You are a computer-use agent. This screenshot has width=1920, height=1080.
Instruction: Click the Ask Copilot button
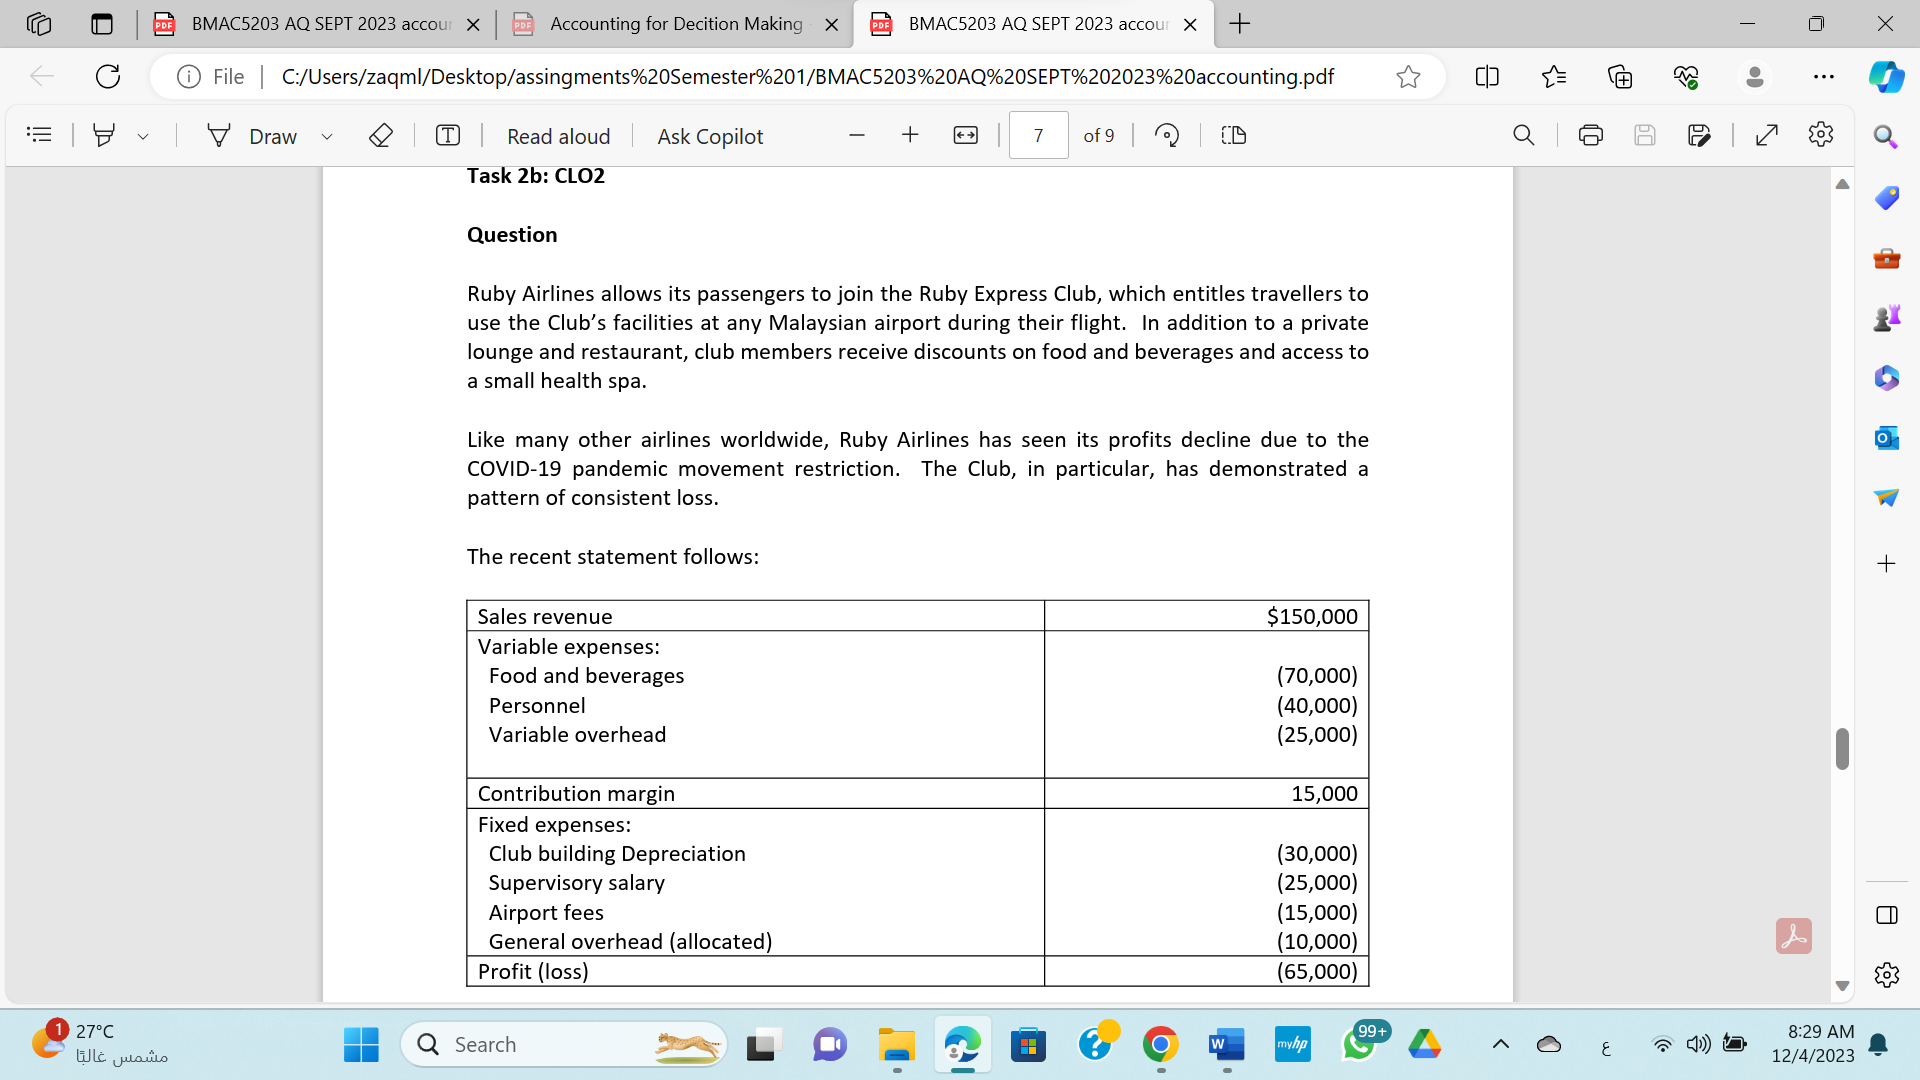(x=709, y=136)
